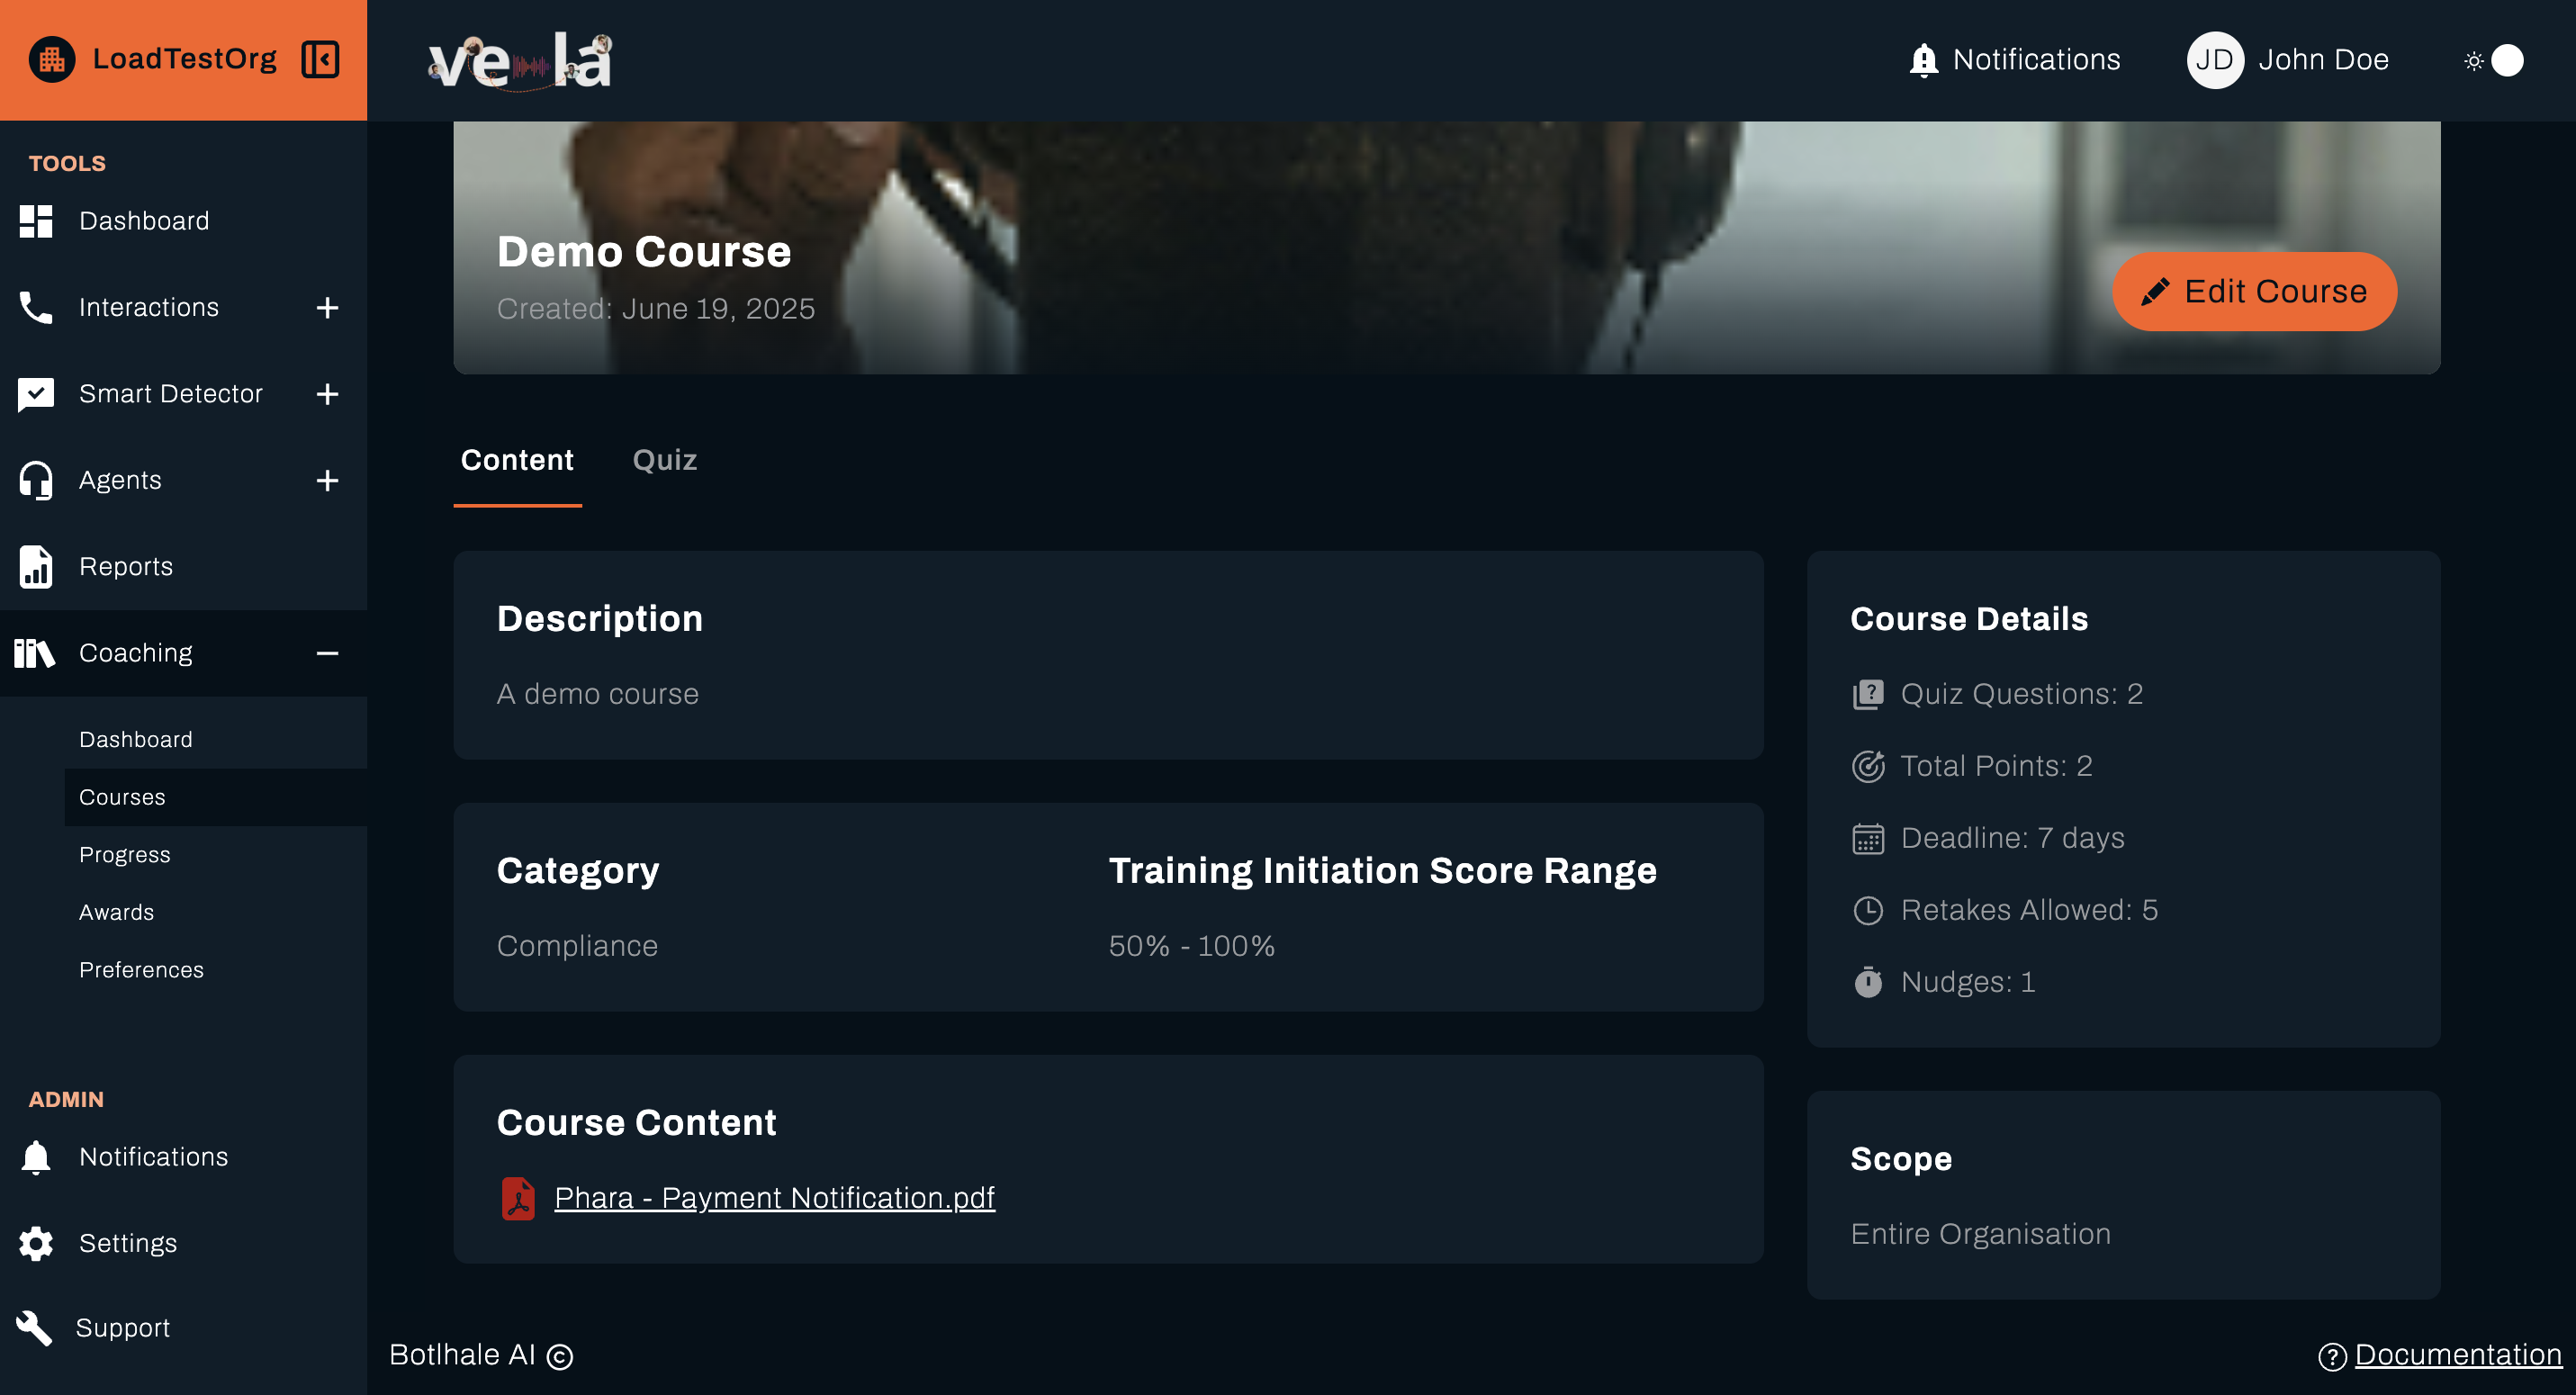Open Interactions using the phone icon

tap(36, 307)
